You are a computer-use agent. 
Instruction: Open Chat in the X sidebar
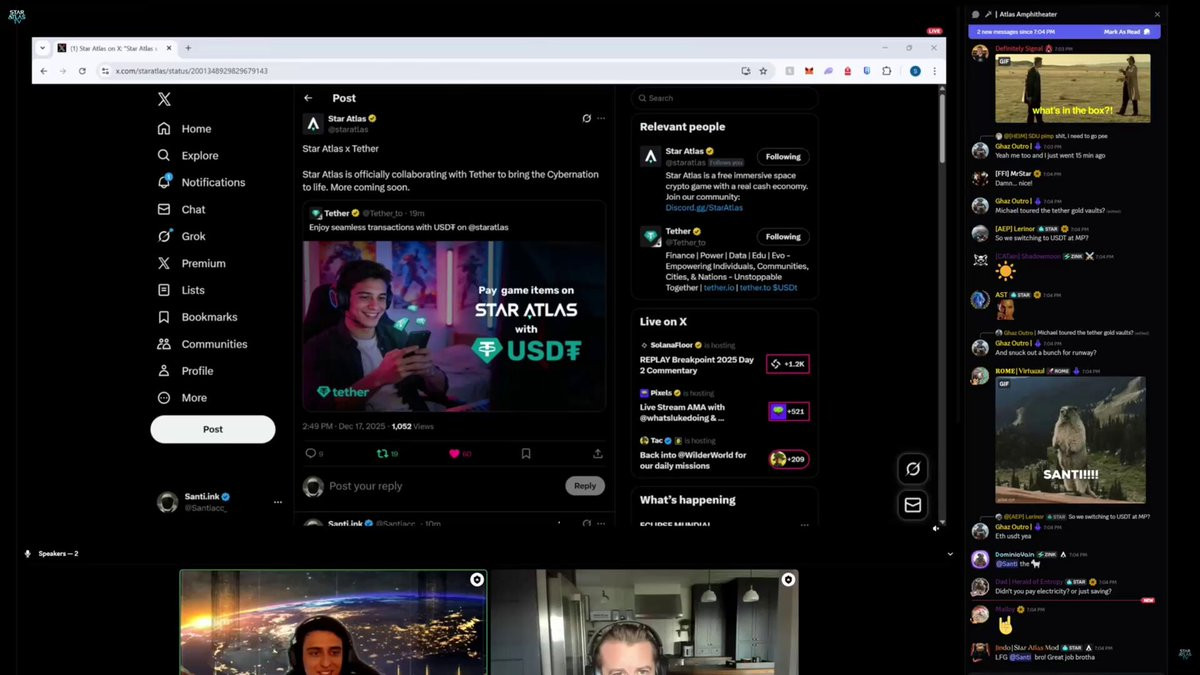point(181,209)
